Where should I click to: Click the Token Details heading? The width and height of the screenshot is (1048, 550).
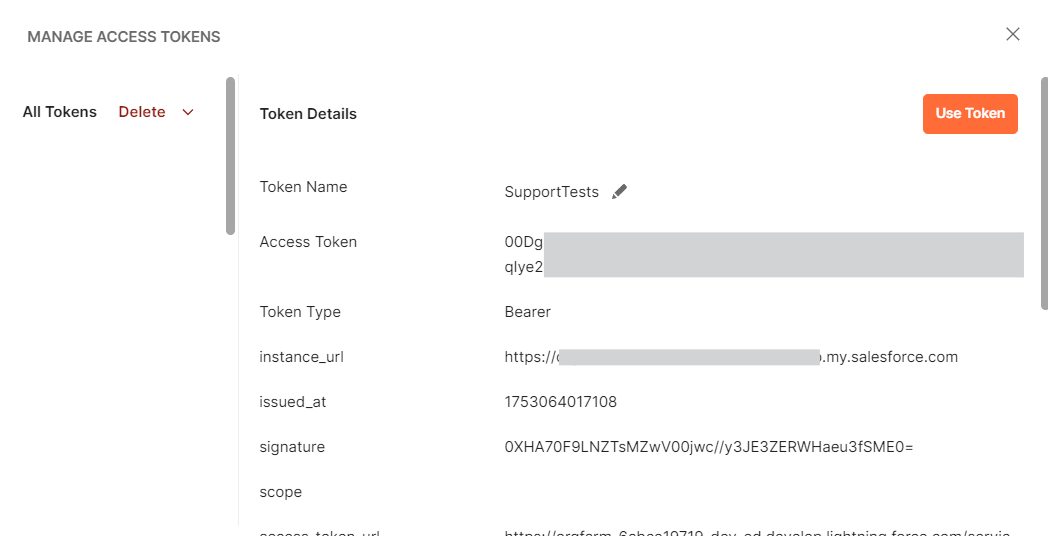point(308,114)
